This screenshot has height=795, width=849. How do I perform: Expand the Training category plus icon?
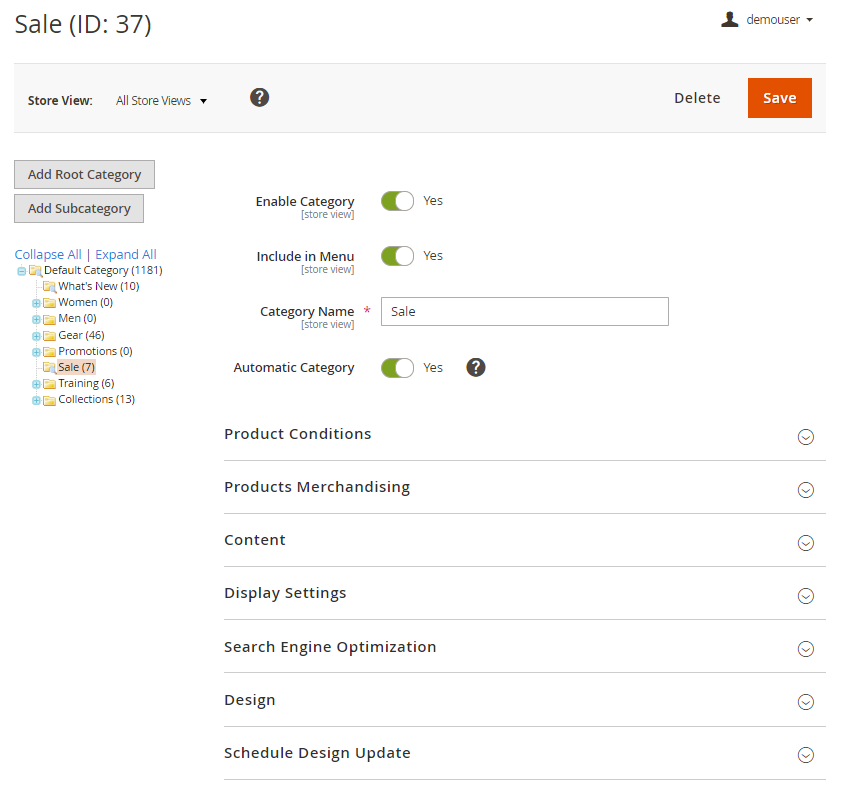(37, 384)
